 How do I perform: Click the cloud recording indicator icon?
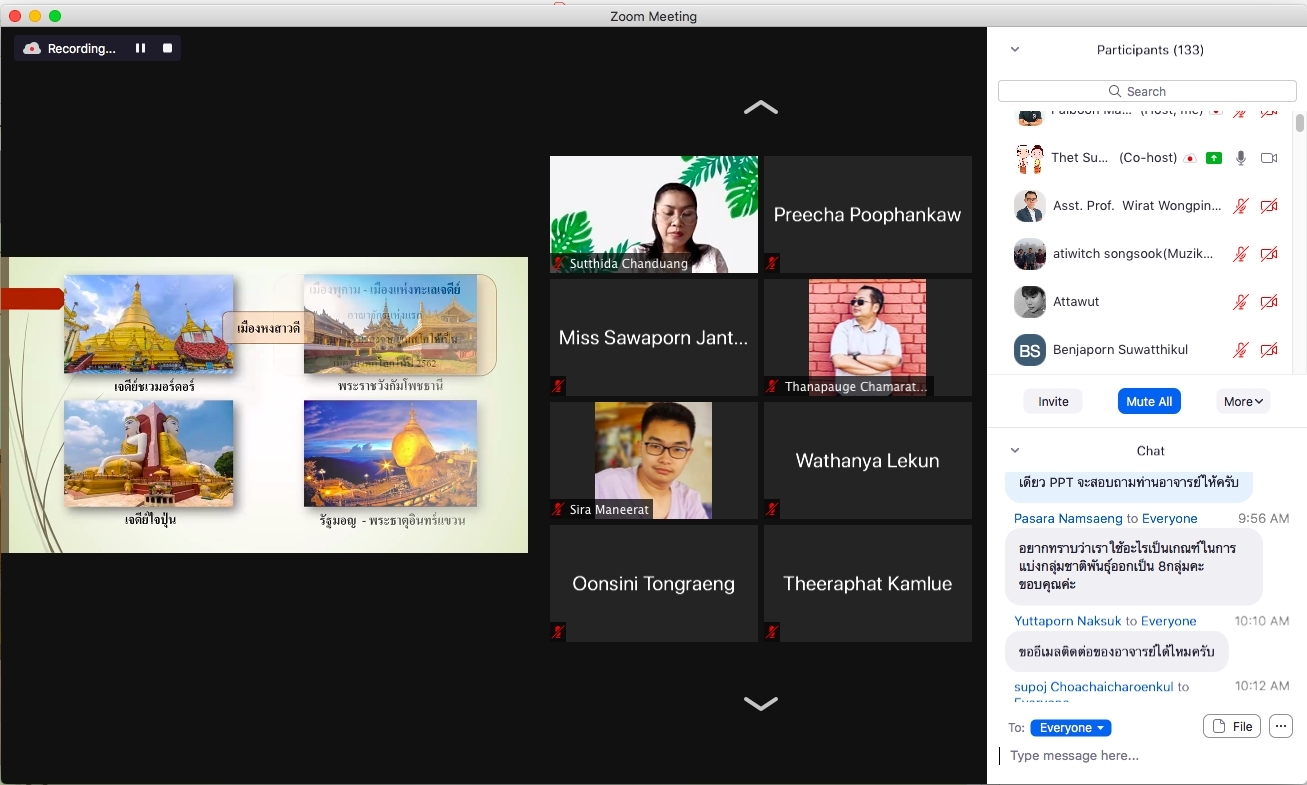32,48
